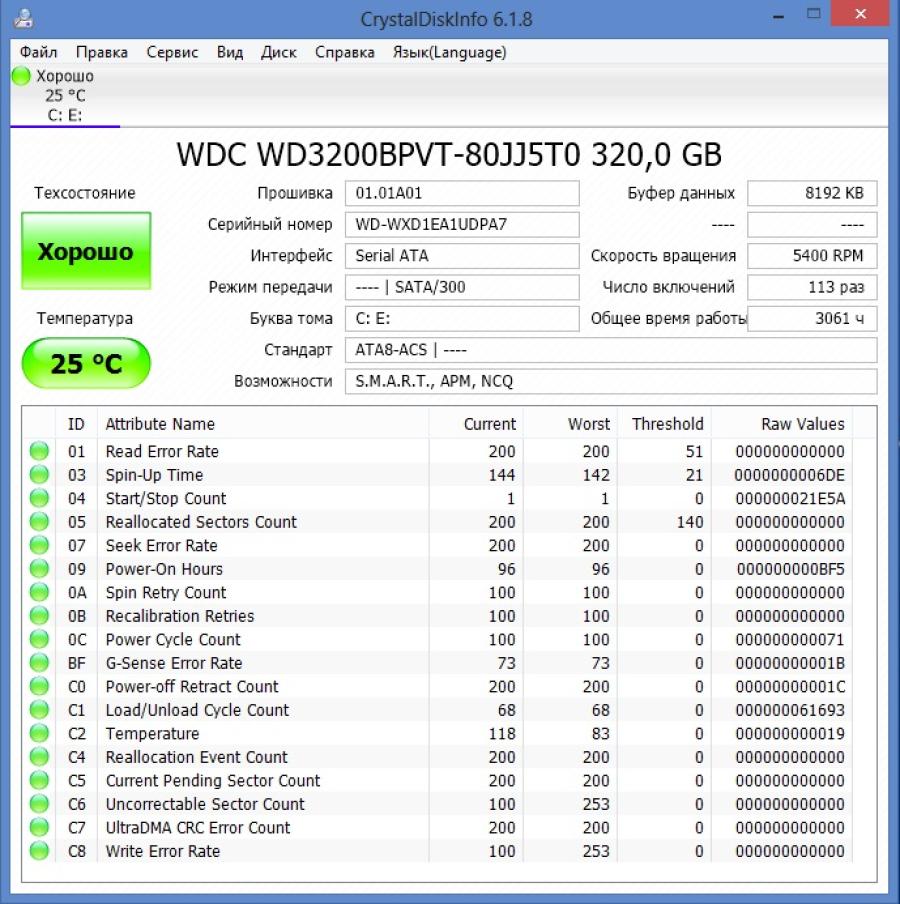
Task: Click the 25 °C temperature badge
Action: click(85, 364)
